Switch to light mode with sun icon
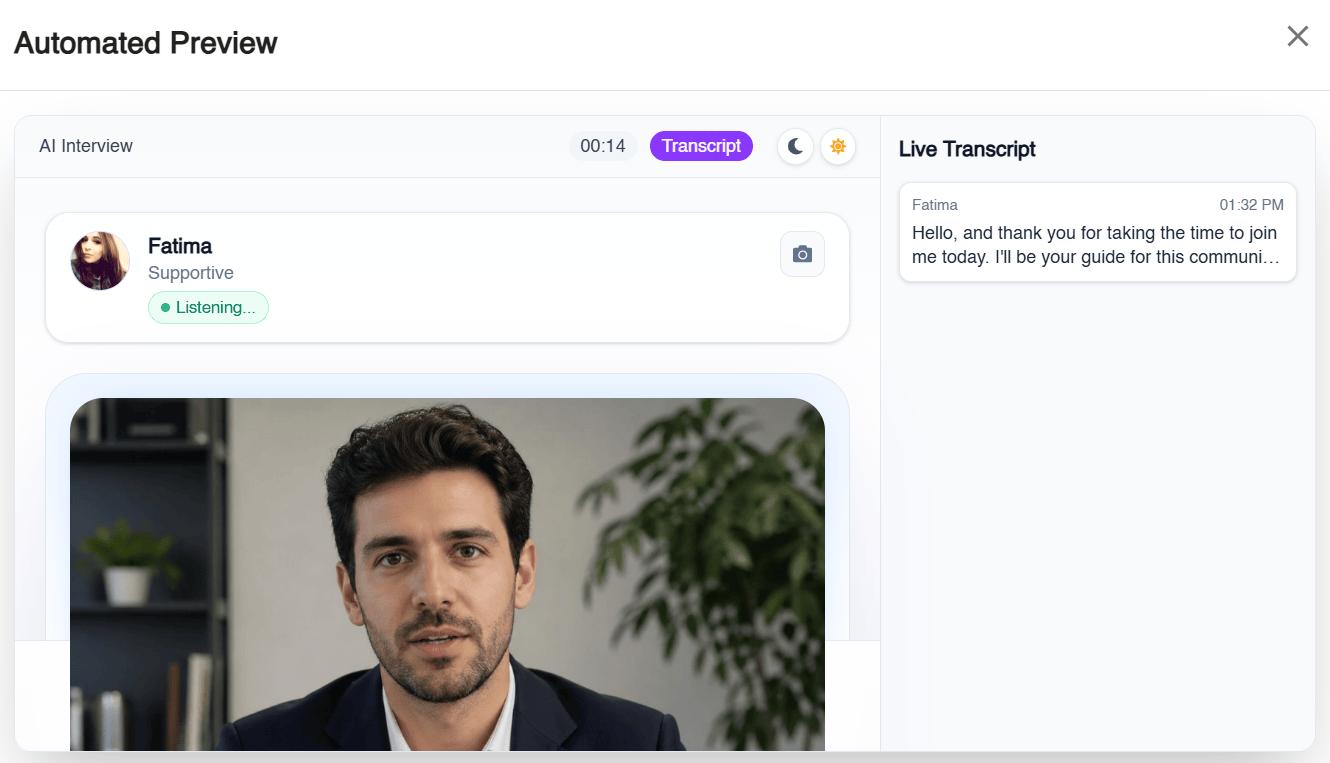This screenshot has height=763, width=1330. [838, 146]
